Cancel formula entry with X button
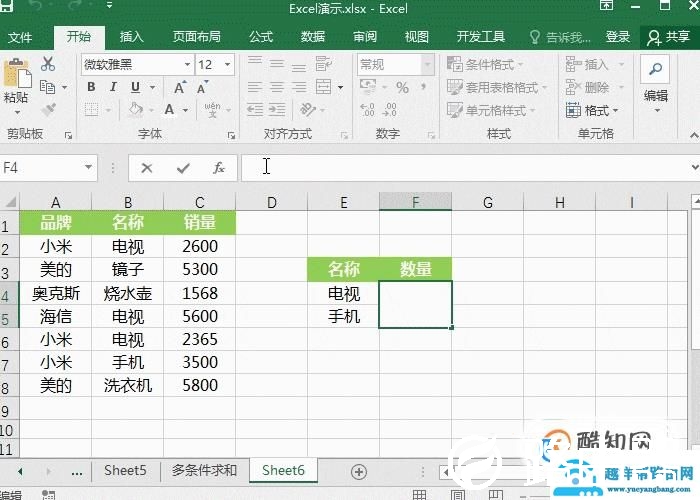 point(147,168)
